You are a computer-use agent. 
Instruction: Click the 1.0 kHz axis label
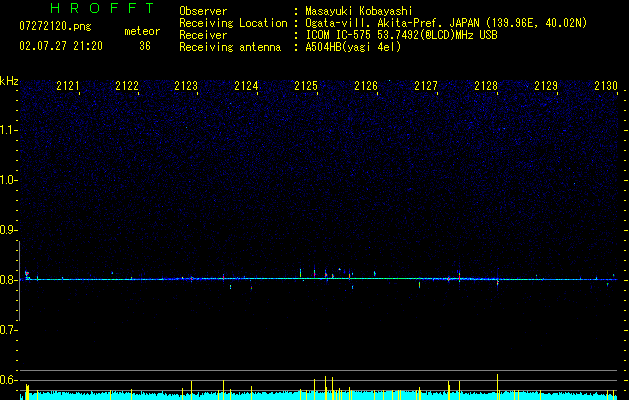[x=8, y=180]
